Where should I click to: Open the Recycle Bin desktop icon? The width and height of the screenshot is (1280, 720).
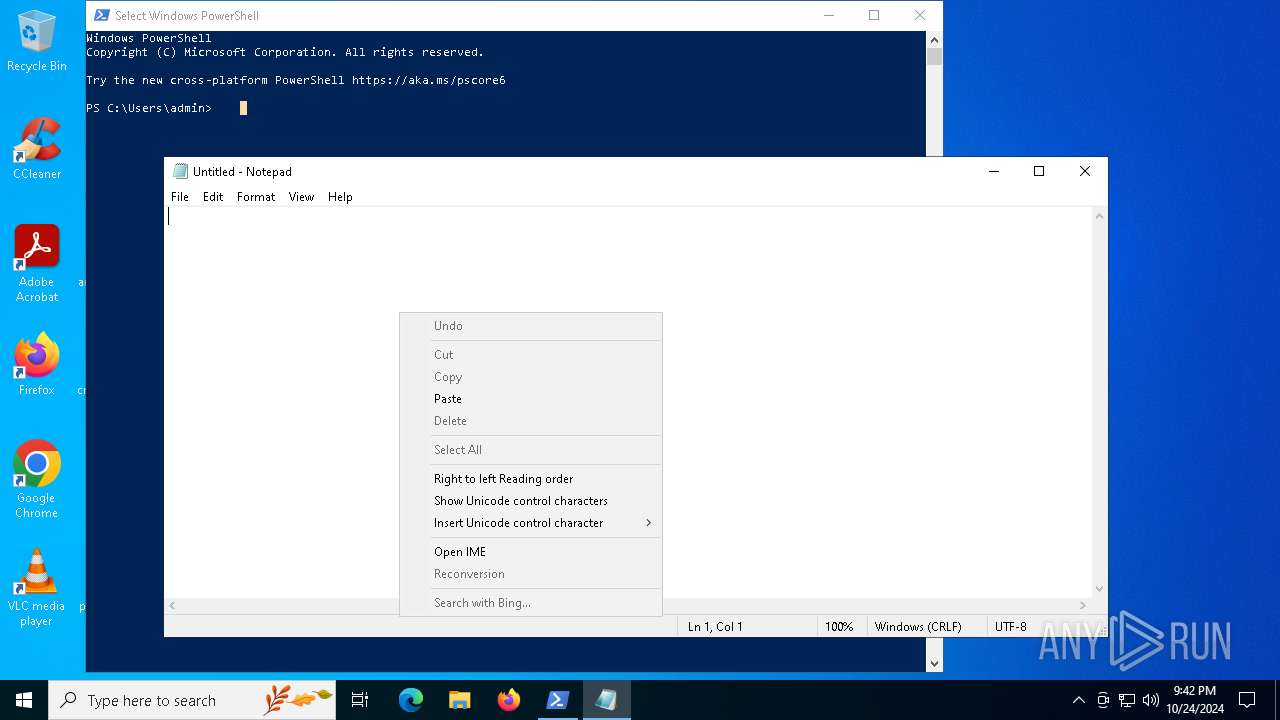37,42
